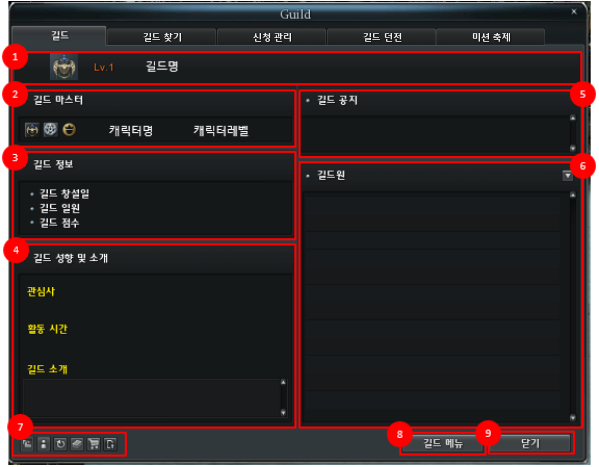
Task: Click the 길드 공지 scrollbar down arrow
Action: [x=573, y=148]
